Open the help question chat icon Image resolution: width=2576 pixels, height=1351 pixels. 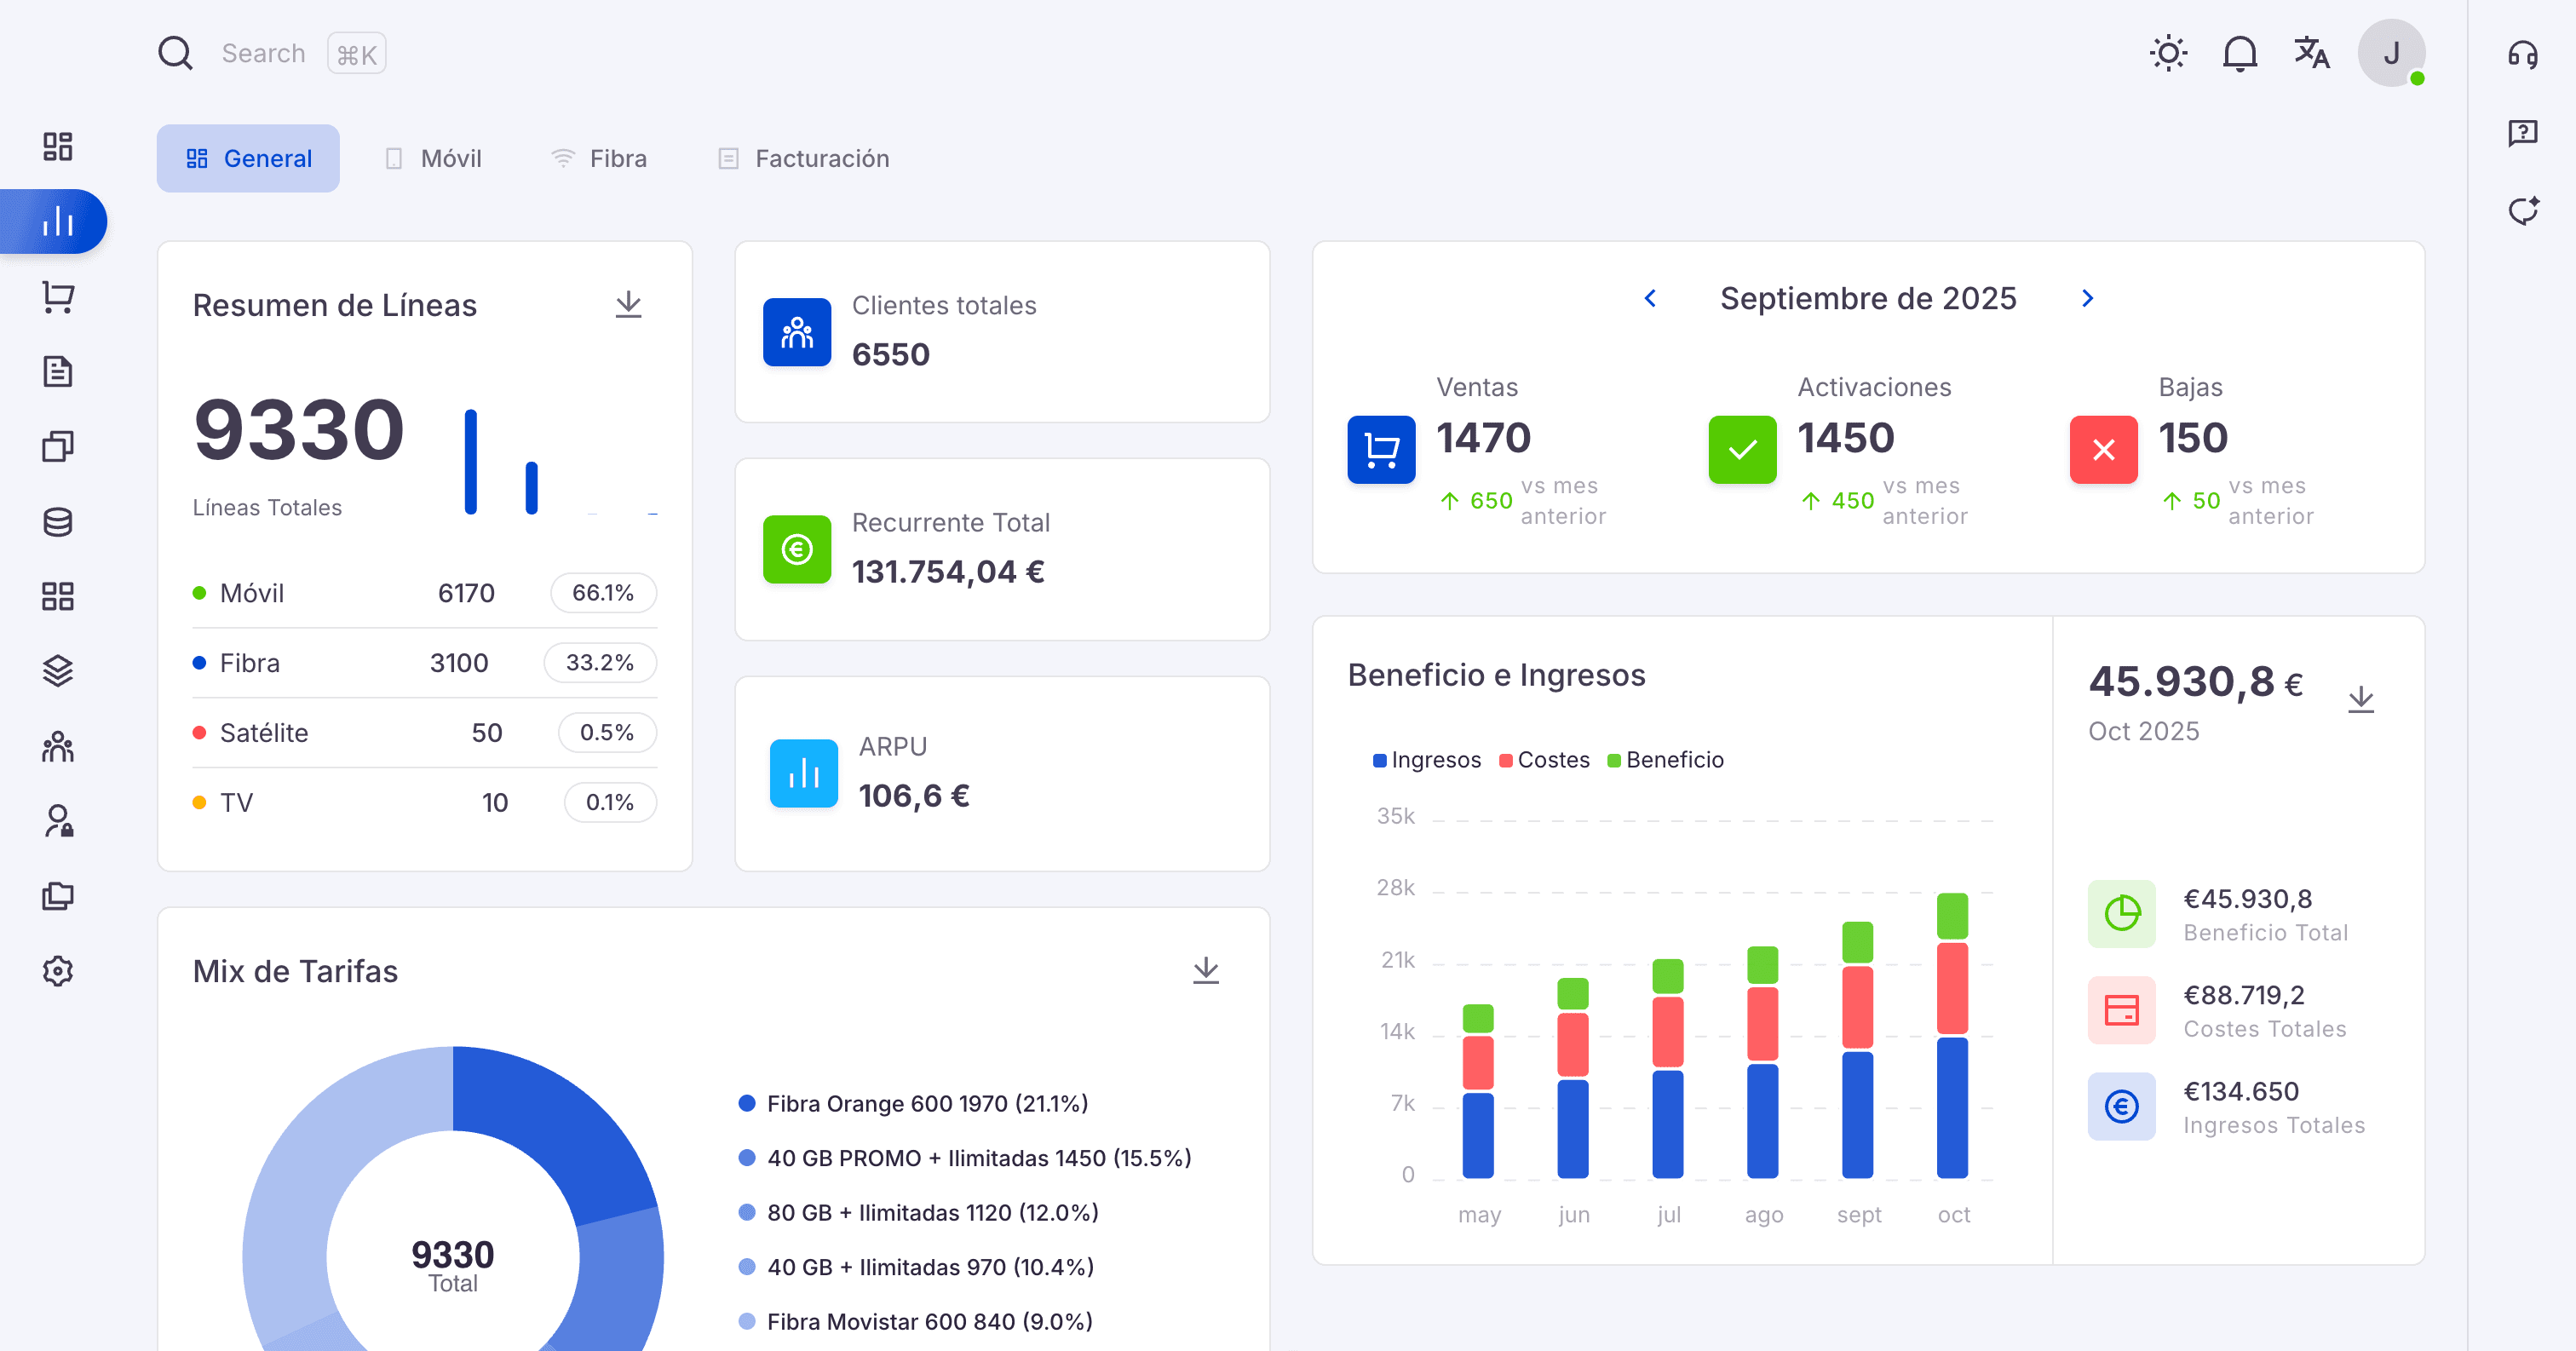pos(2523,132)
